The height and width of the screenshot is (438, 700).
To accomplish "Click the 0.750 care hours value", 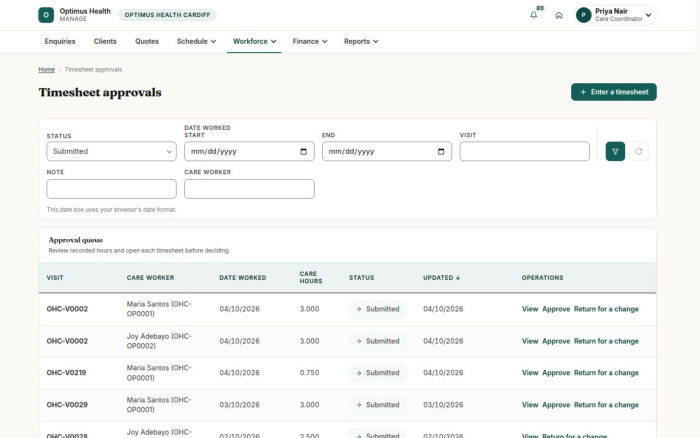I will (x=309, y=373).
